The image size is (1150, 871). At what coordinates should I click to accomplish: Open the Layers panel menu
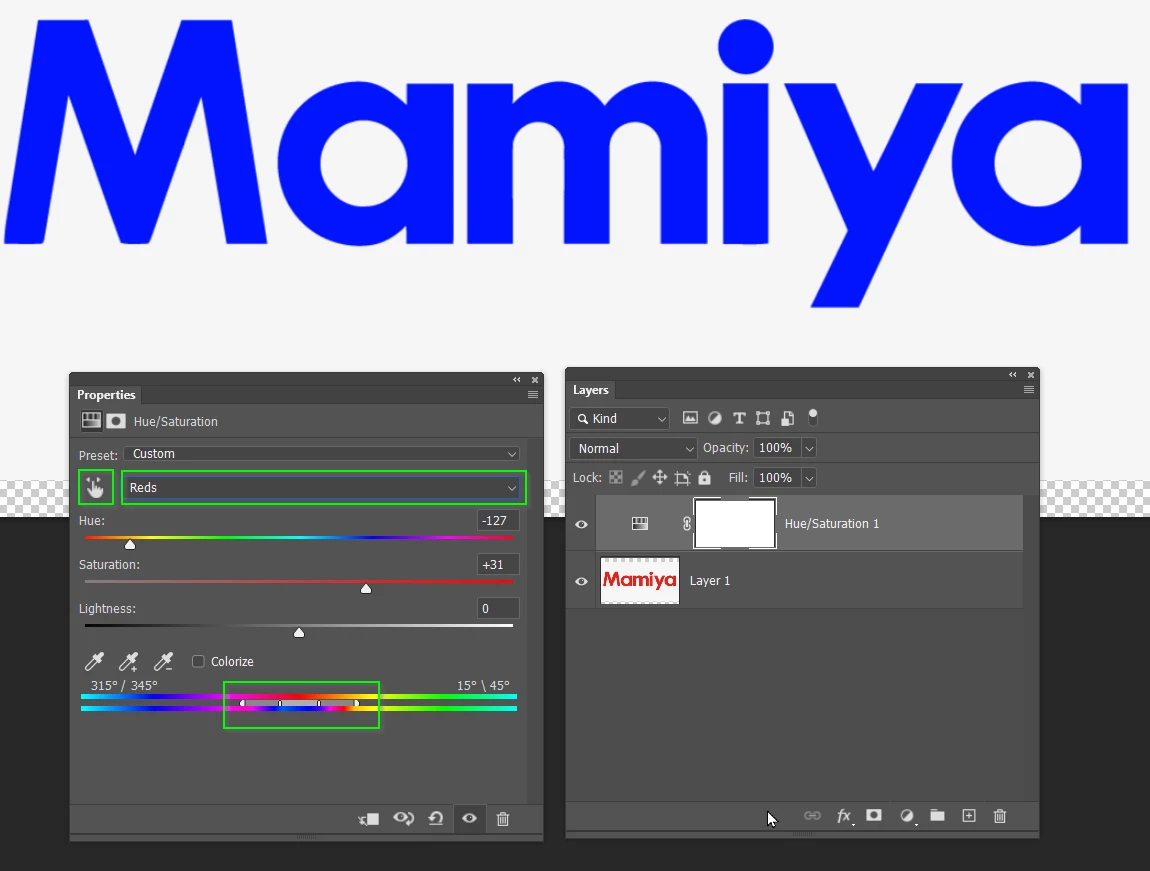coord(1029,389)
